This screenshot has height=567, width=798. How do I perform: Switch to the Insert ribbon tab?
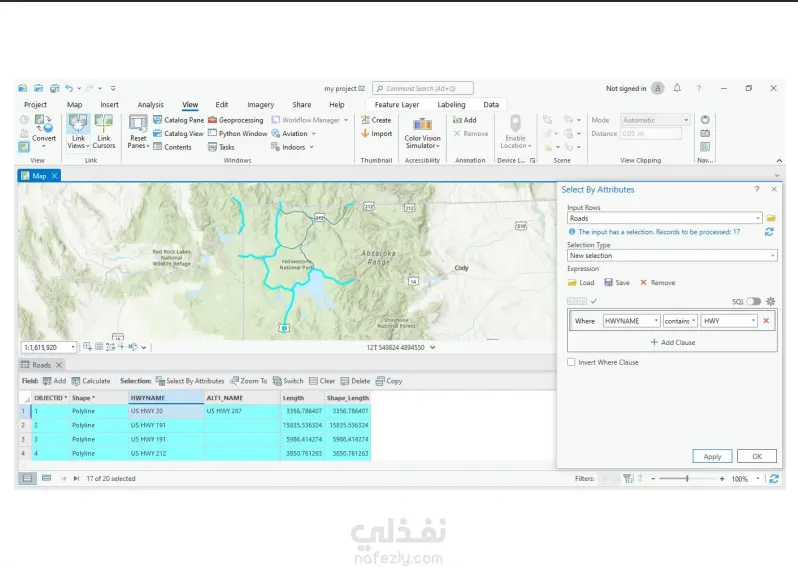pos(109,104)
